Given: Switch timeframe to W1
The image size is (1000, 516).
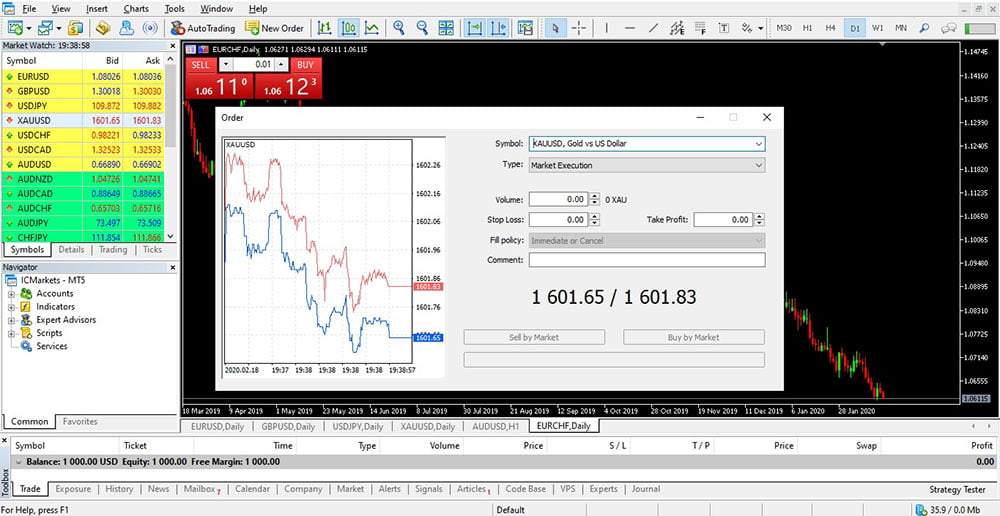Looking at the screenshot, I should tap(878, 28).
